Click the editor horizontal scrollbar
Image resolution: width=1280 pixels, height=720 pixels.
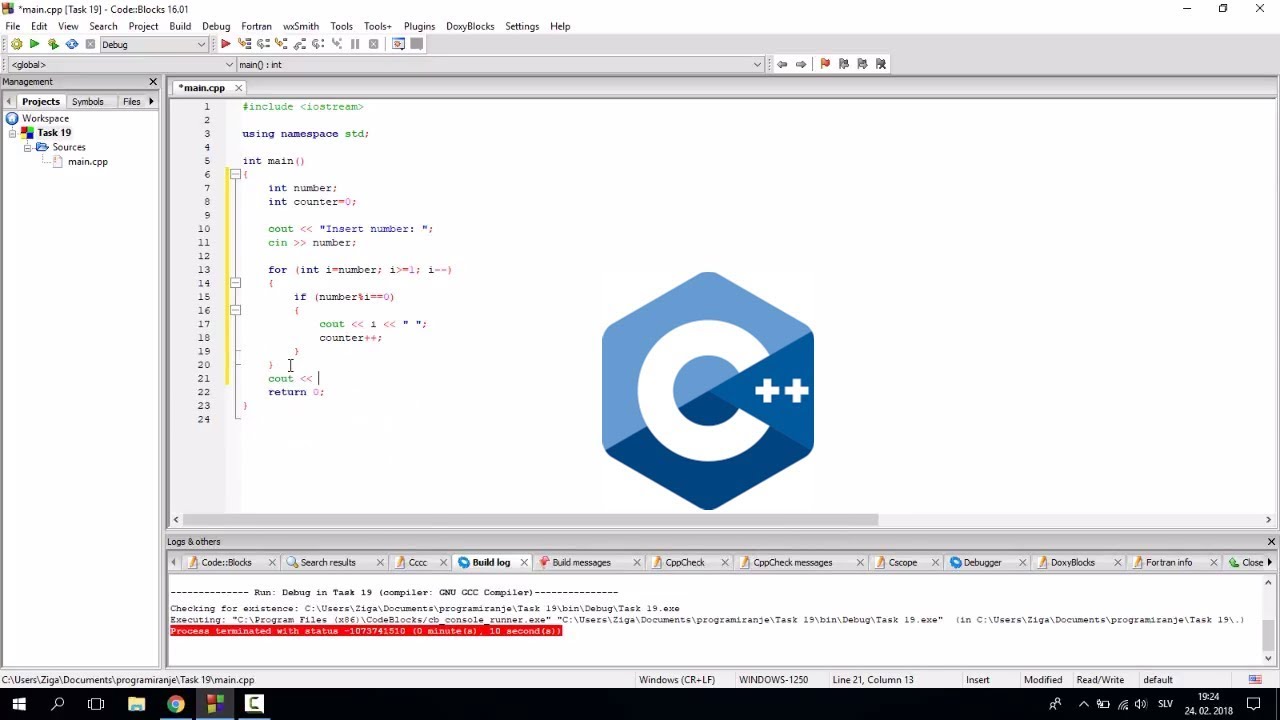tap(531, 520)
